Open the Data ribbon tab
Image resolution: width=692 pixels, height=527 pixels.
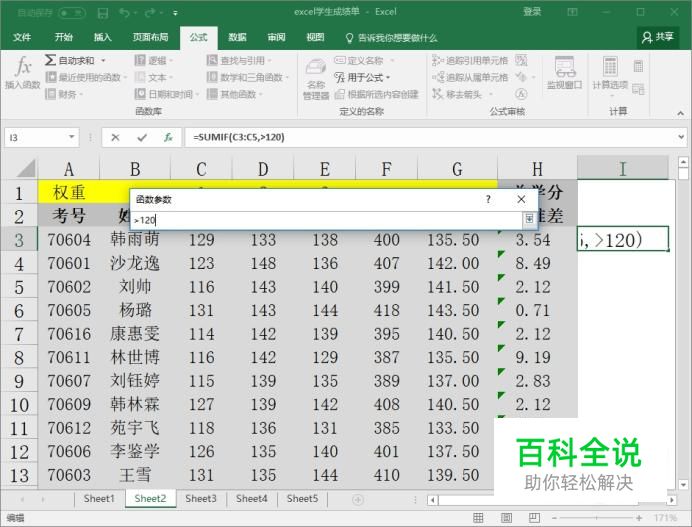click(x=237, y=38)
